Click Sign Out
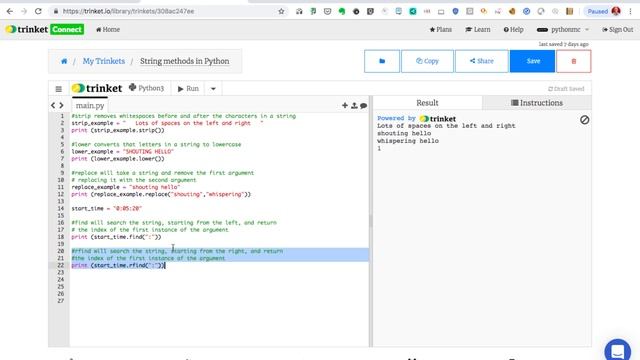 (618, 29)
